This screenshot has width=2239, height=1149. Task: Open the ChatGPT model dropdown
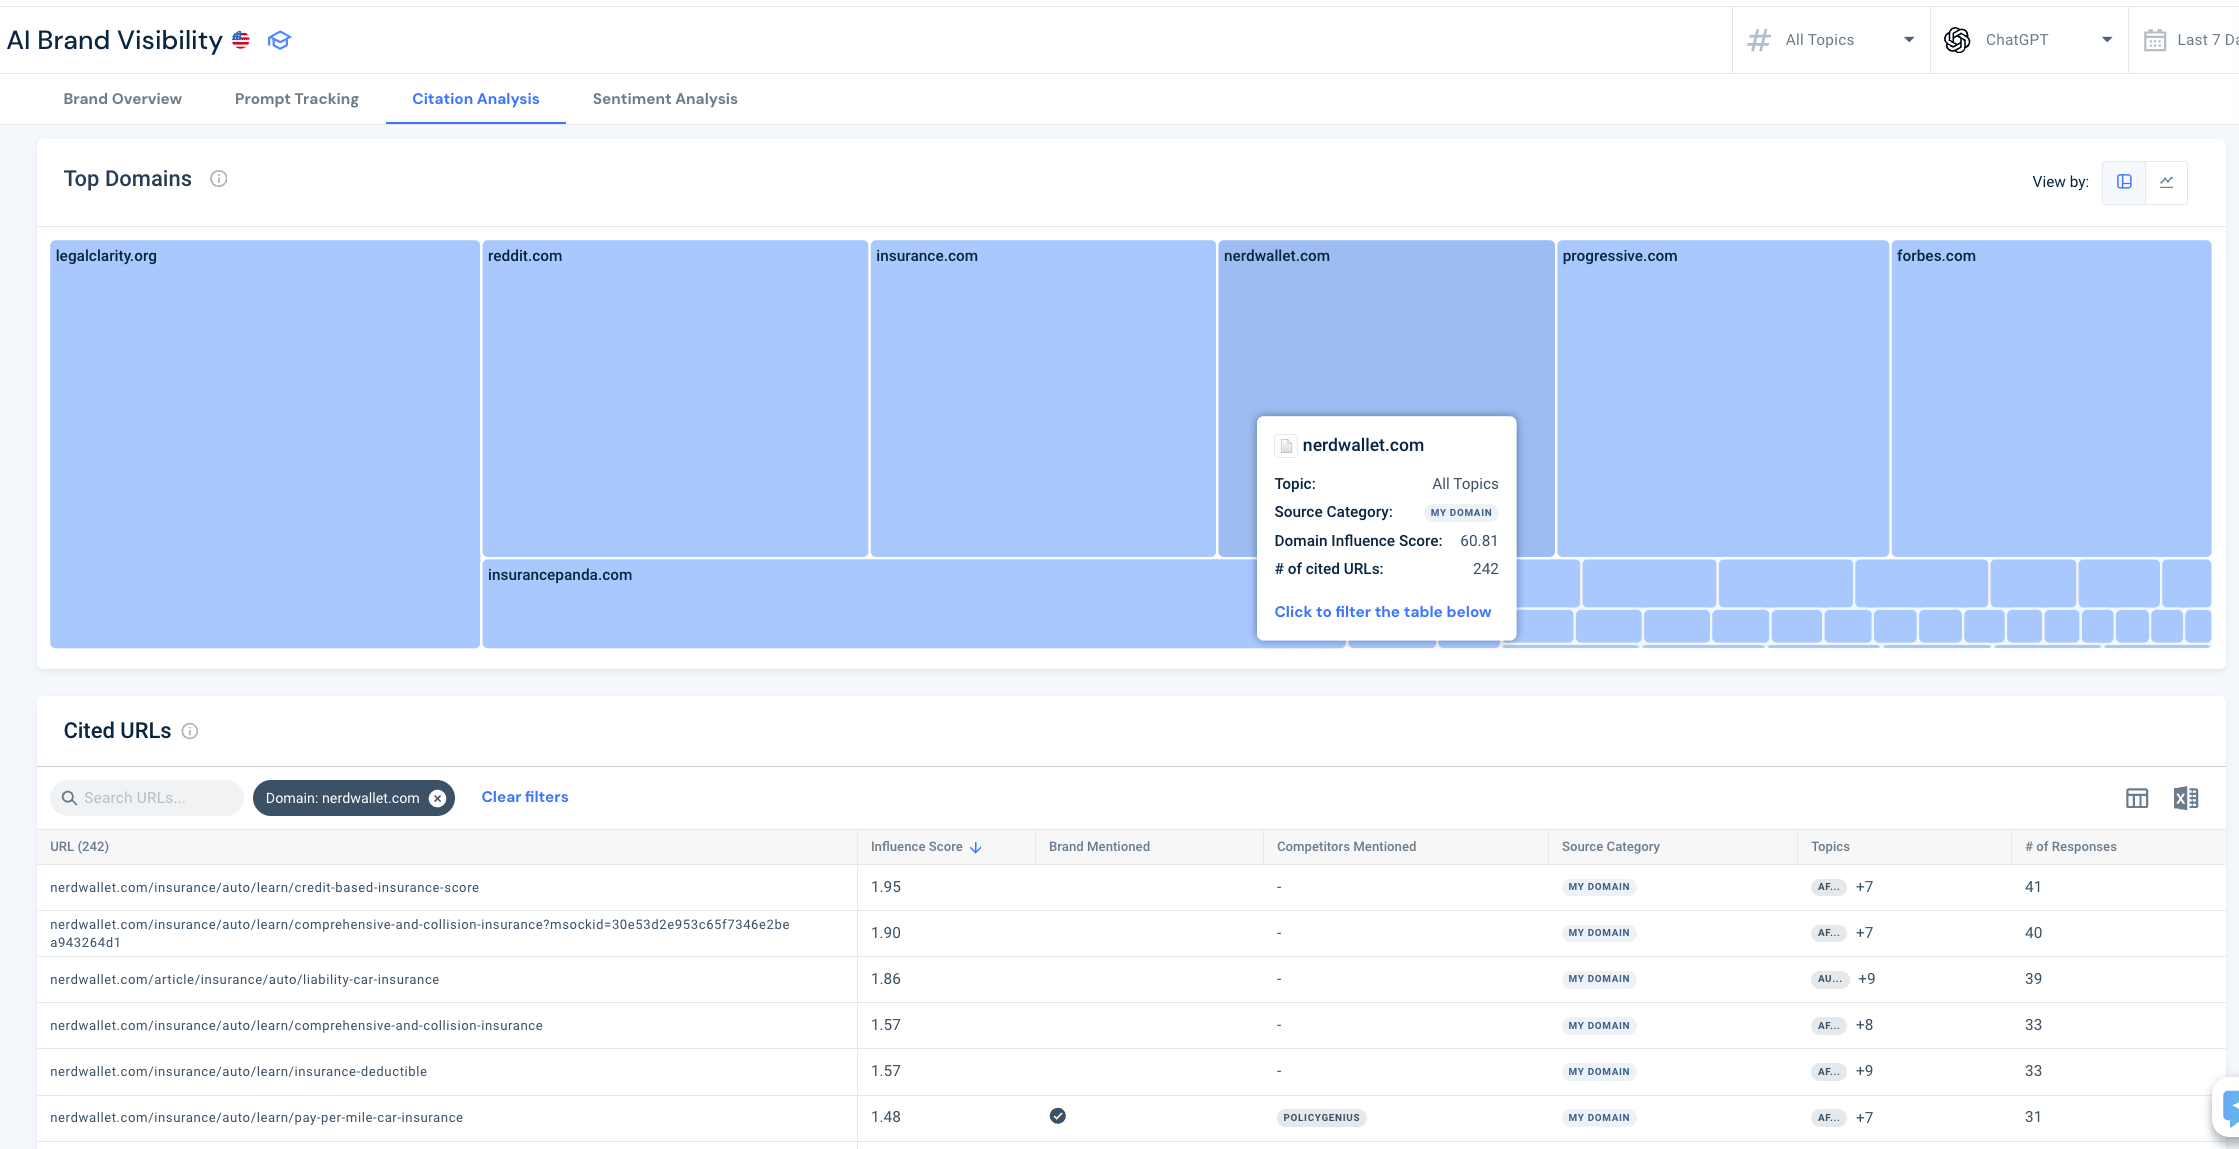2029,40
